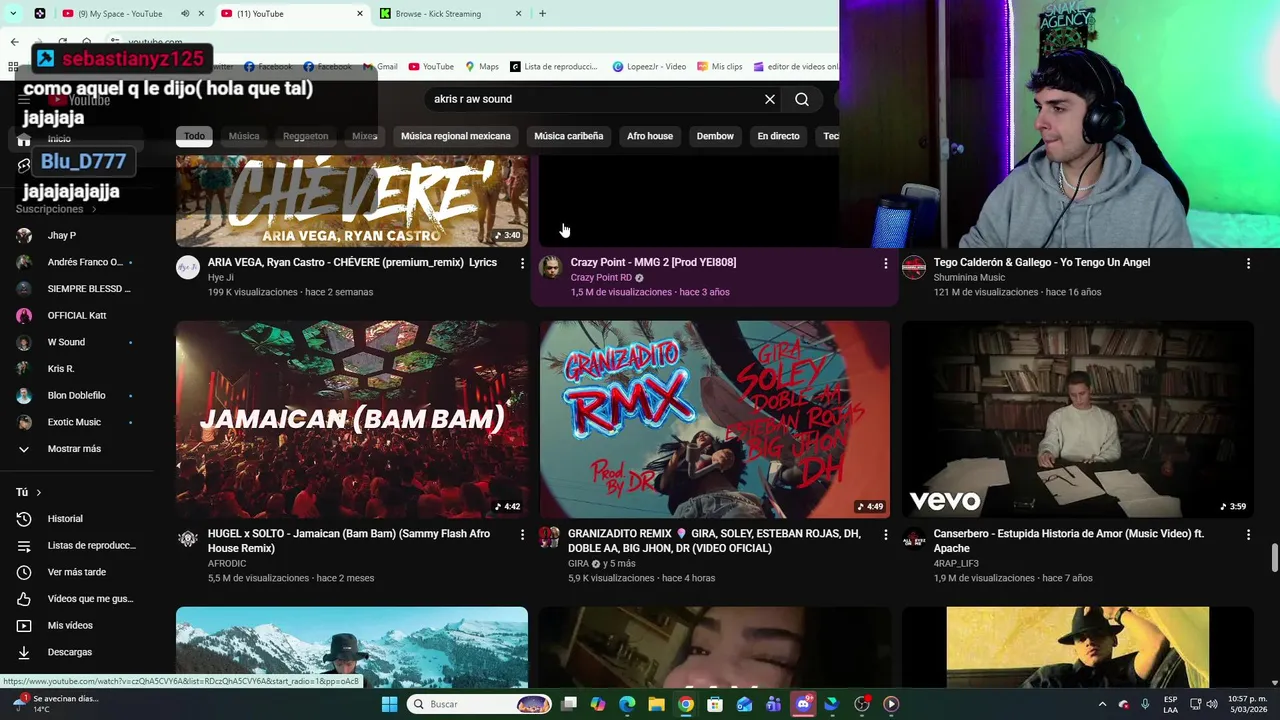Toggle the taskbar volume speaker icon
Image resolution: width=1280 pixels, height=720 pixels.
click(x=1212, y=704)
